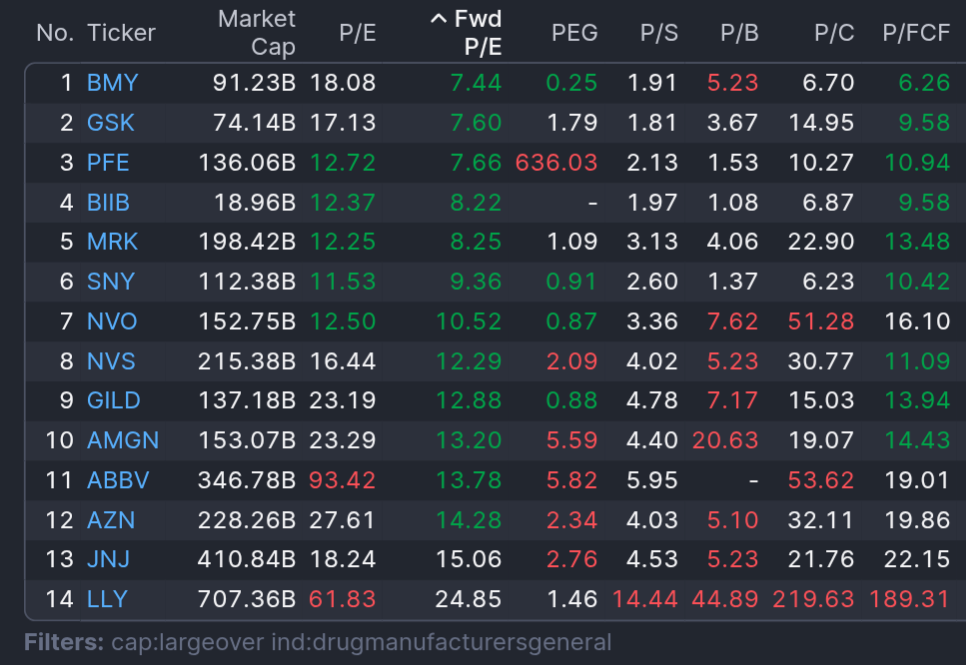Open SNY ticker link
966x665 pixels.
click(110, 282)
